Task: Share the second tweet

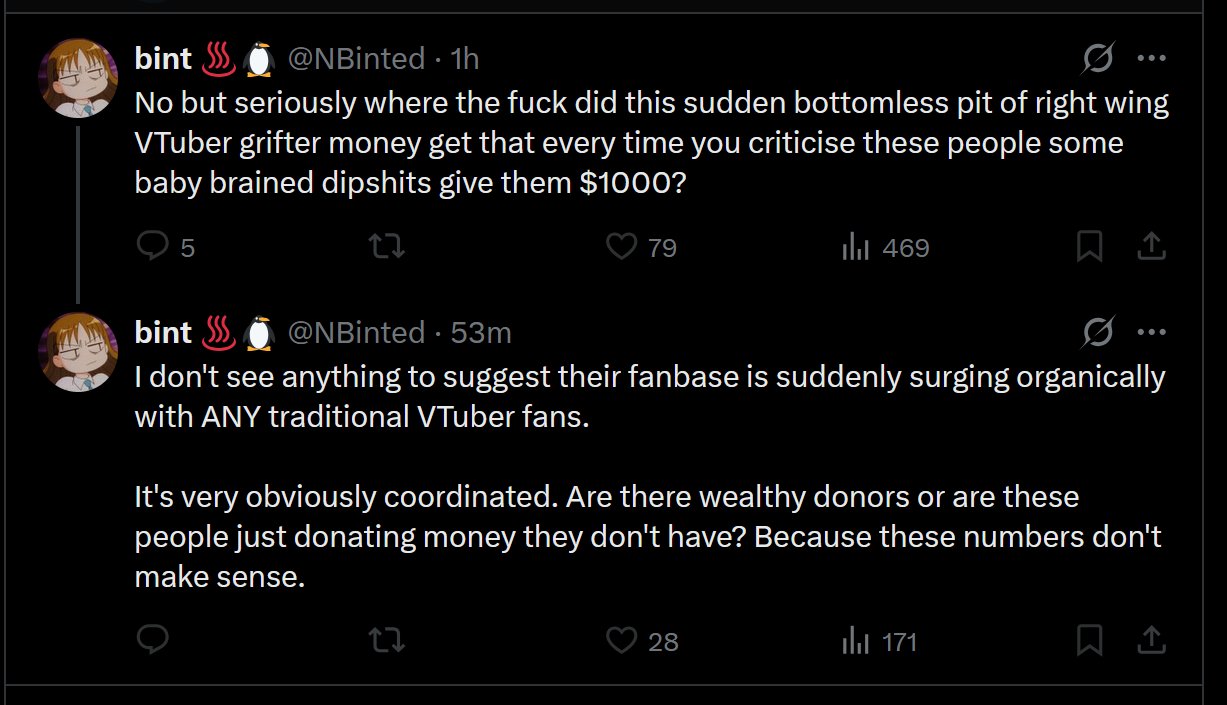Action: (1151, 640)
